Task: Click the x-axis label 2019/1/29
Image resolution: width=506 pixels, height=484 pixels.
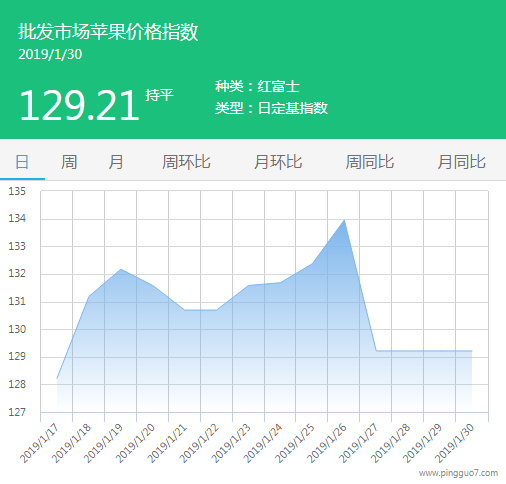Action: tap(422, 443)
